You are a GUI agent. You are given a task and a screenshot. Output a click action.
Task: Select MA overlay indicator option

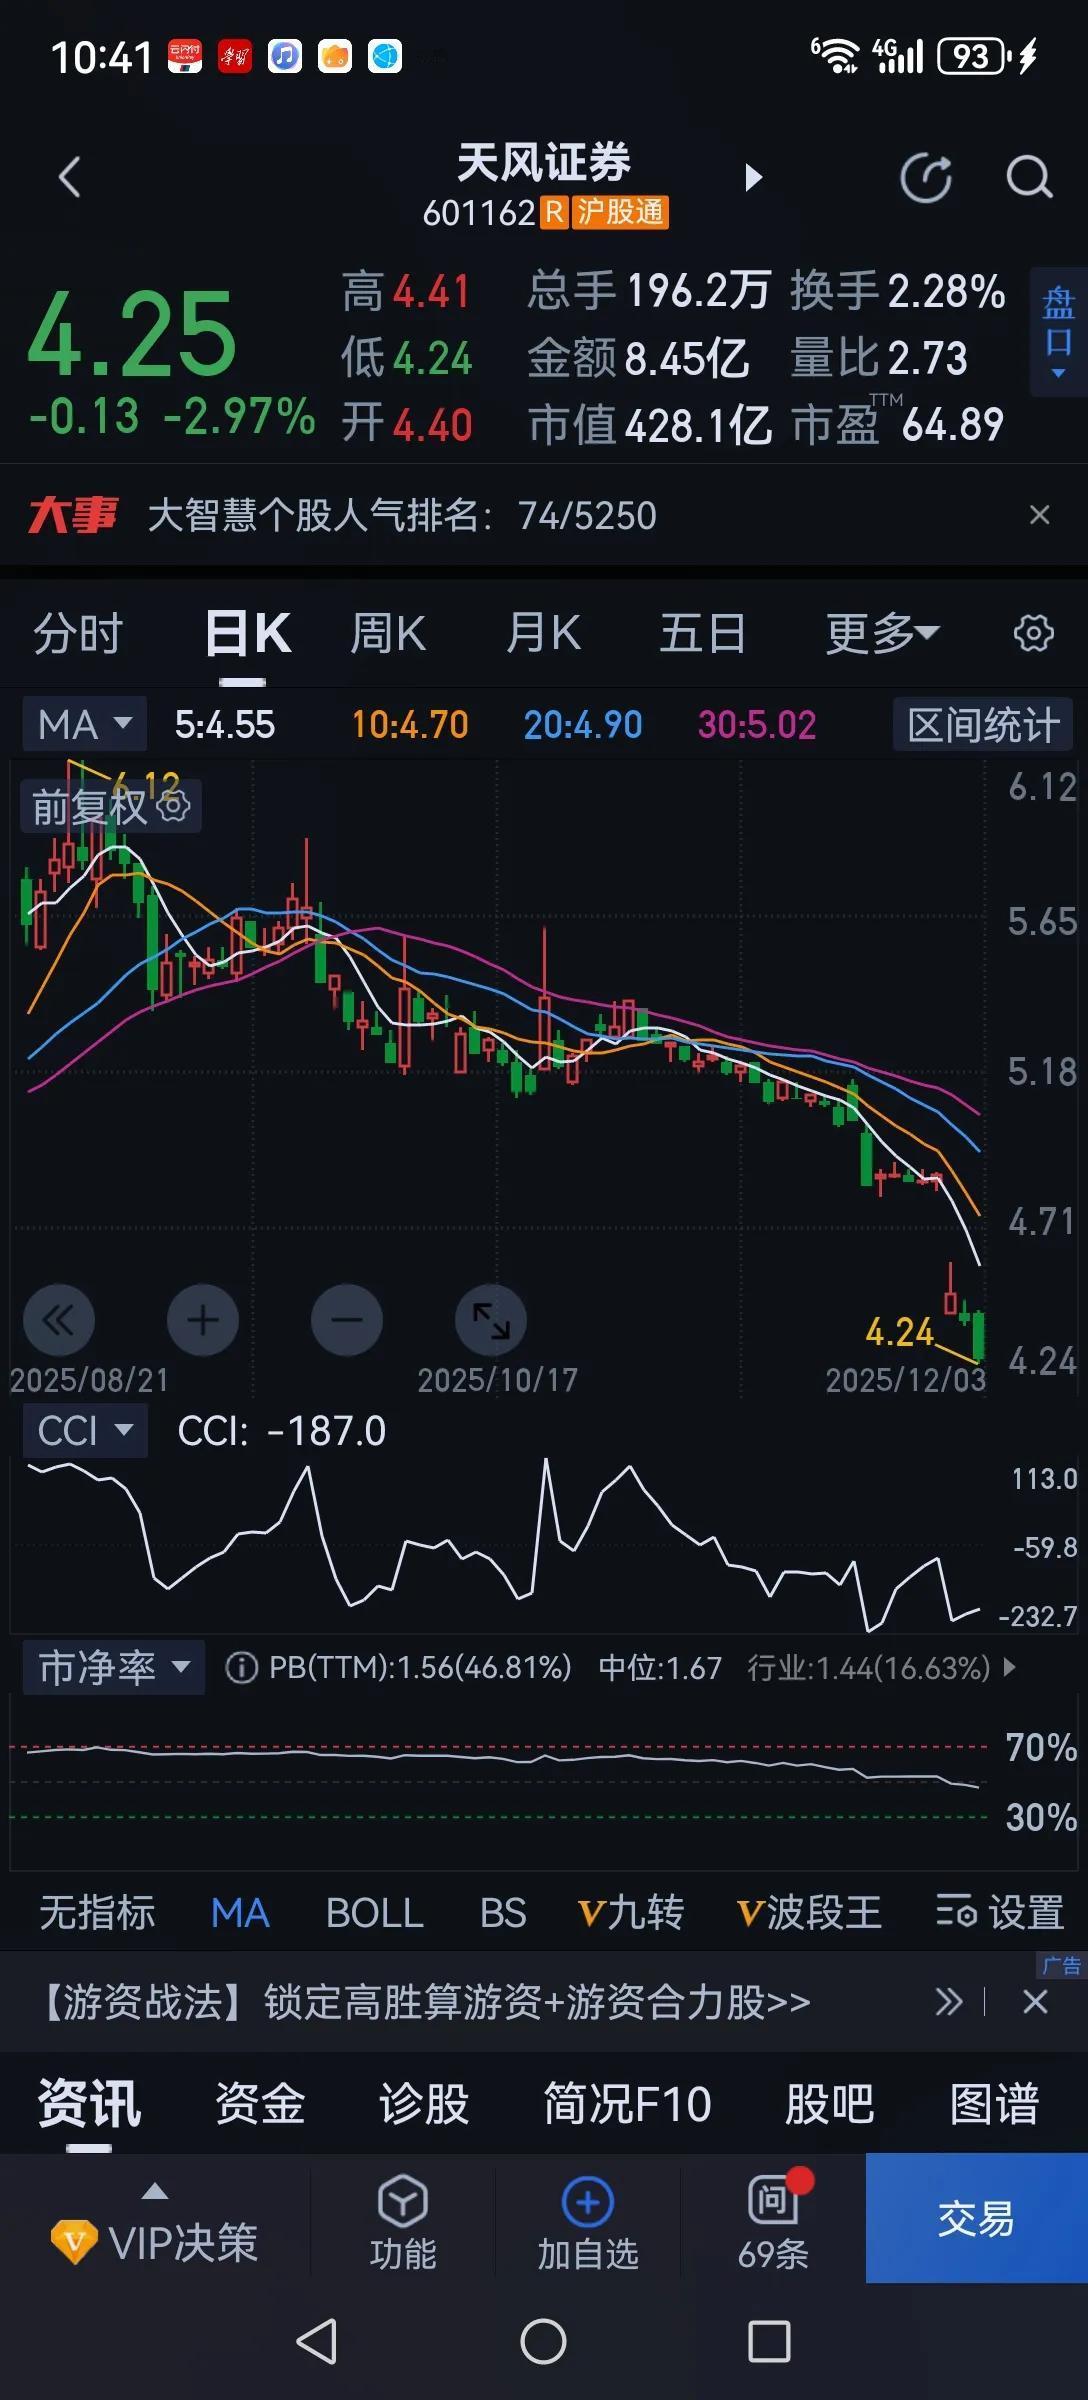(240, 1913)
